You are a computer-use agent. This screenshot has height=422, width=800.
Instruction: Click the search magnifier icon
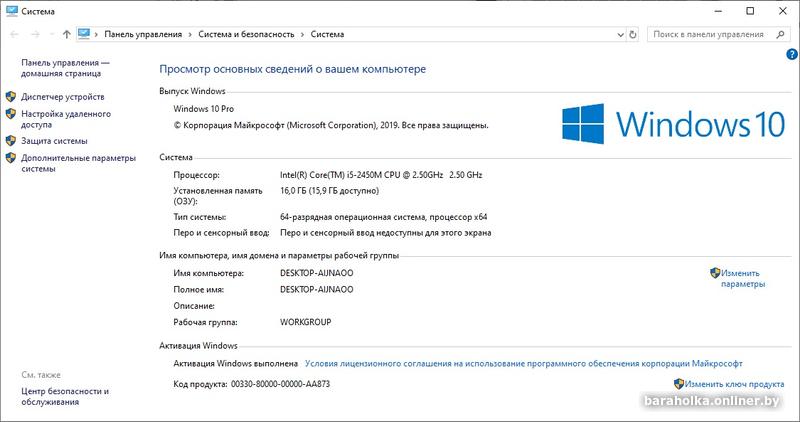pos(780,34)
